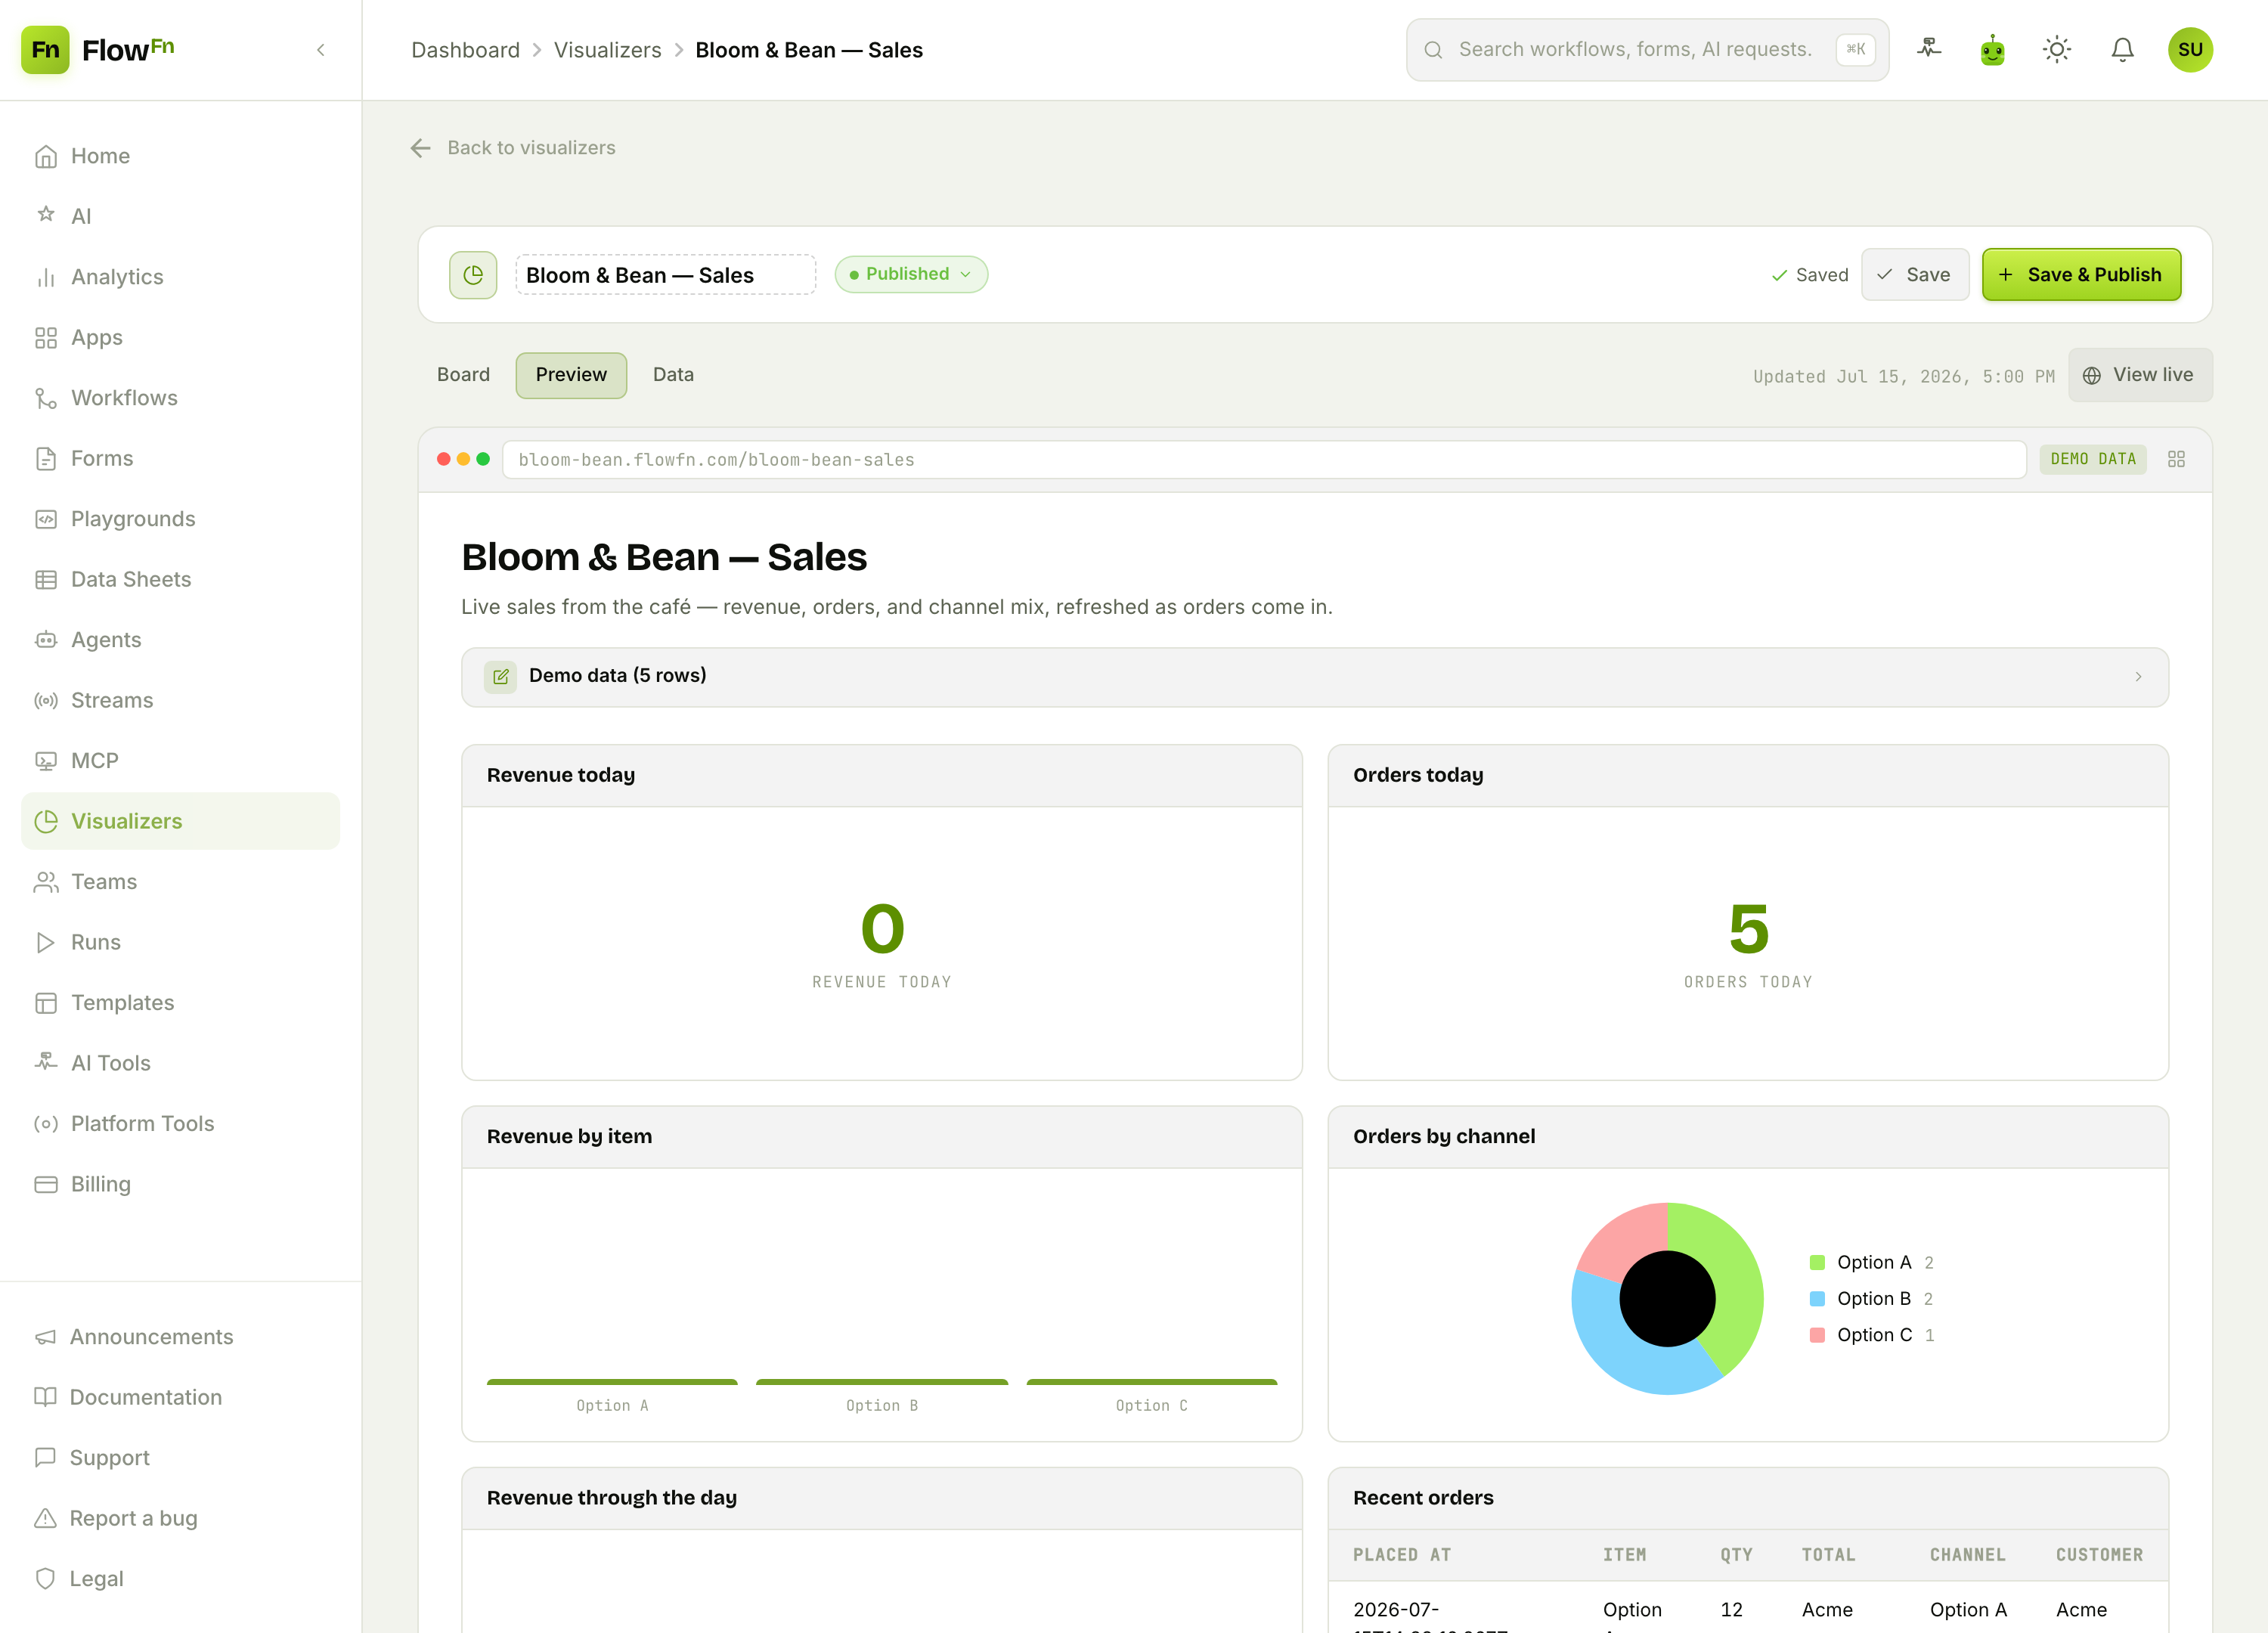
Task: Click the red window dot in preview
Action: coord(444,459)
